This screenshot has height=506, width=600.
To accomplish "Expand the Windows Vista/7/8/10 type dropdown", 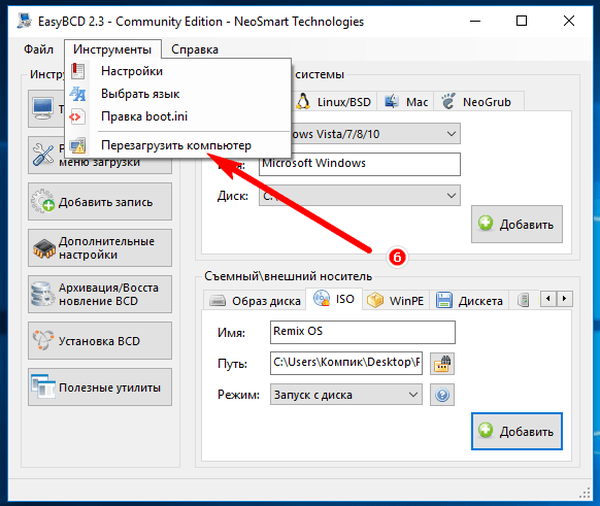I will pos(450,134).
